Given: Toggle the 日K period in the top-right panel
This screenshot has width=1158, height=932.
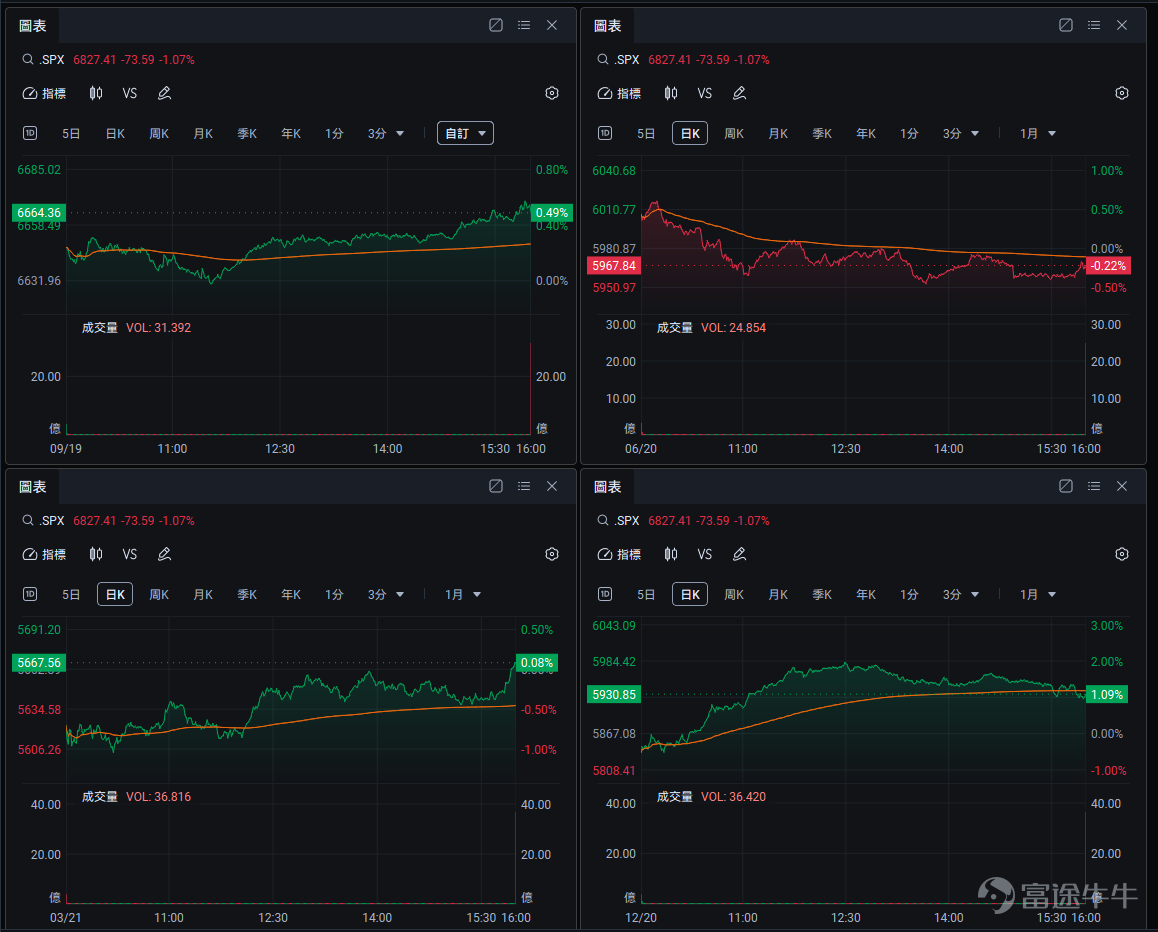Looking at the screenshot, I should (x=690, y=133).
